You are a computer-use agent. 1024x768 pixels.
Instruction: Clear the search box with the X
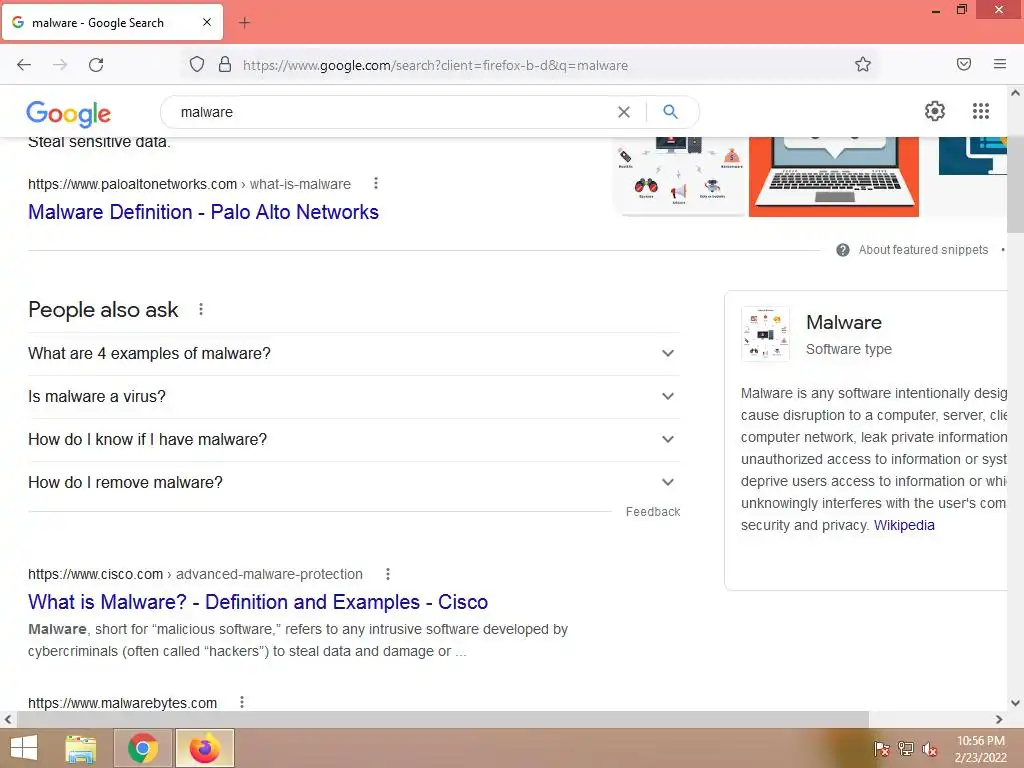coord(624,112)
